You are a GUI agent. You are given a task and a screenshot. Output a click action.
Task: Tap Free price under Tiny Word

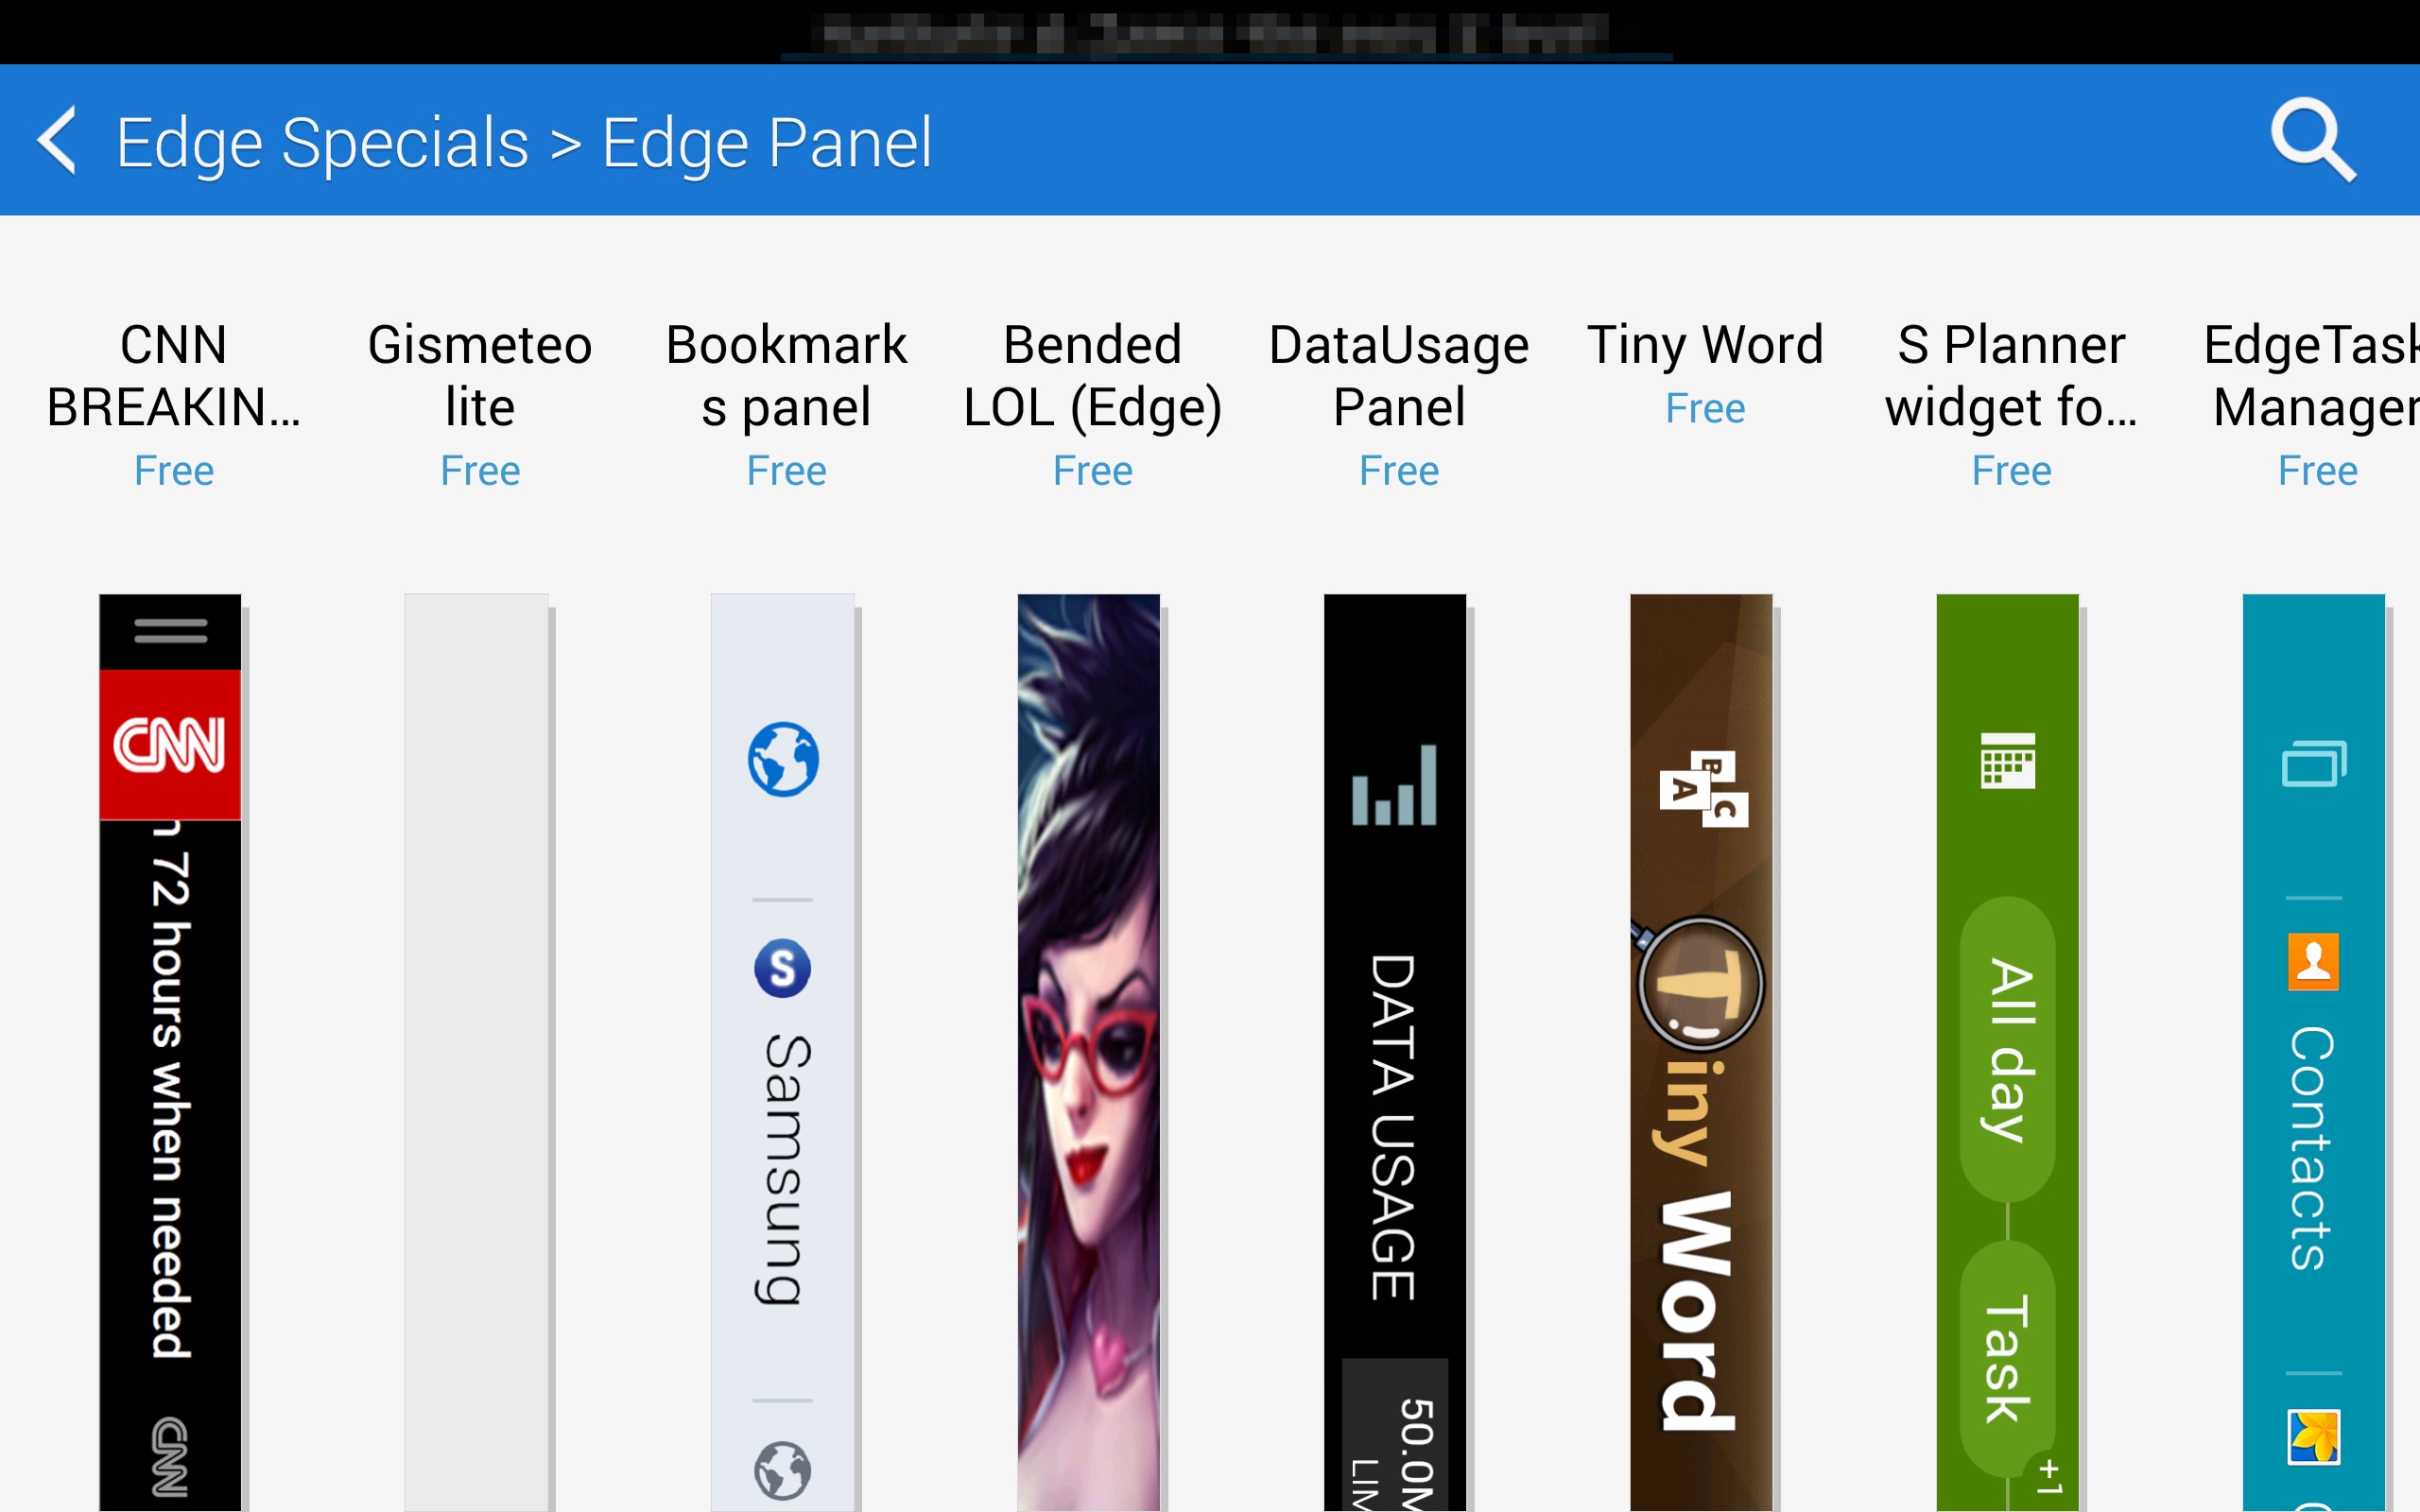[x=1704, y=408]
